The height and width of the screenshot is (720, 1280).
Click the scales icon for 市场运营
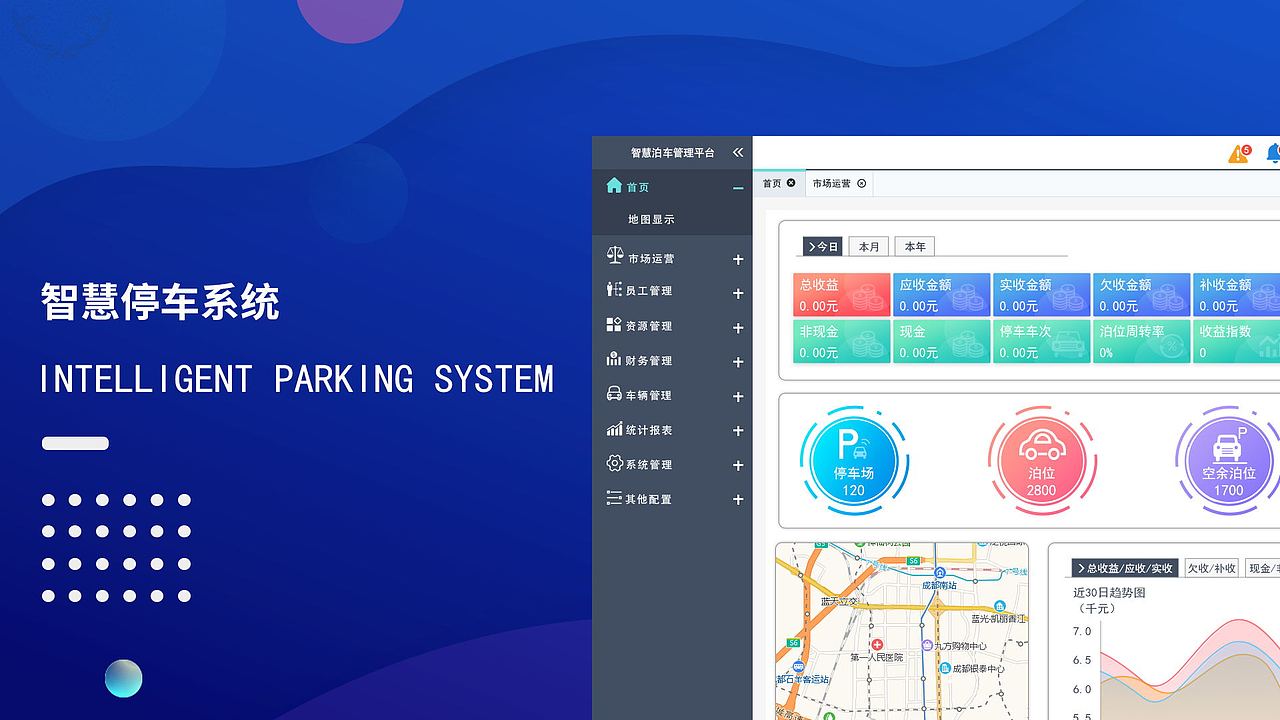615,256
